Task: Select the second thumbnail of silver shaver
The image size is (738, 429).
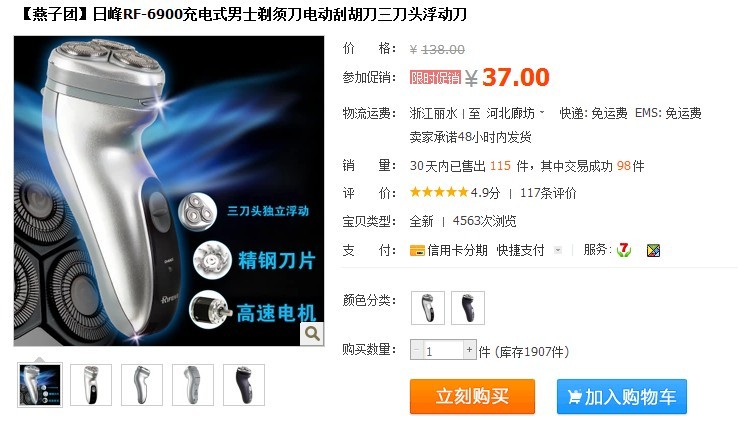Action: point(91,385)
